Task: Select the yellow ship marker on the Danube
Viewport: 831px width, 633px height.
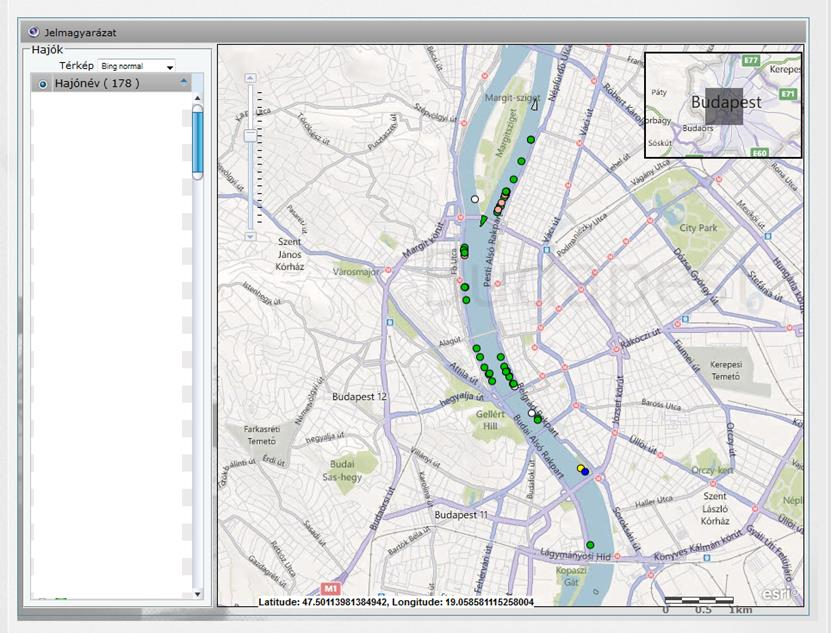Action: point(581,468)
